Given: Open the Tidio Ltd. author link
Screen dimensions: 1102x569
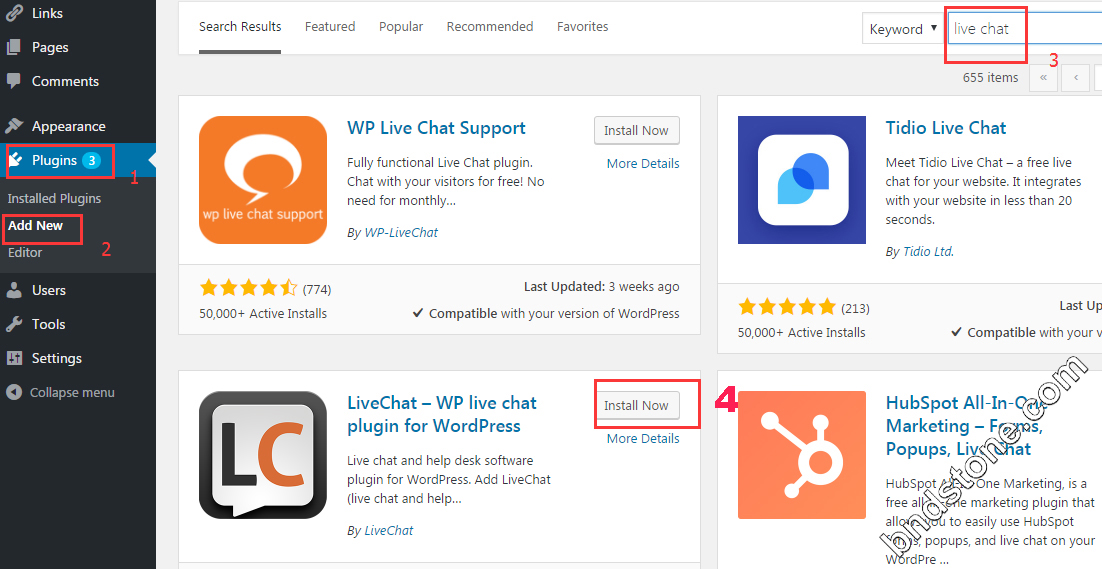Looking at the screenshot, I should [x=928, y=251].
